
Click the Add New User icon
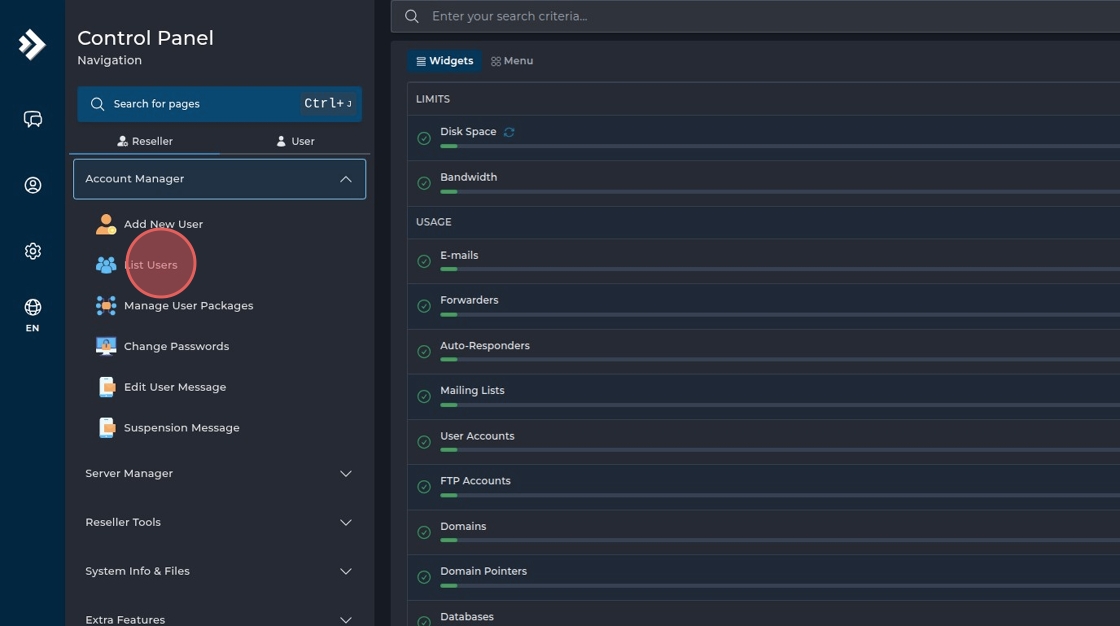106,224
